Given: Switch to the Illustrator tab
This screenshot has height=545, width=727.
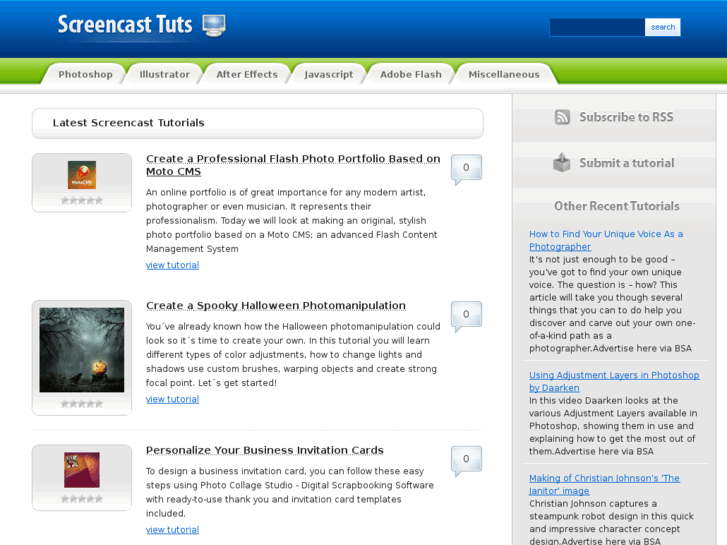Looking at the screenshot, I should (x=165, y=74).
